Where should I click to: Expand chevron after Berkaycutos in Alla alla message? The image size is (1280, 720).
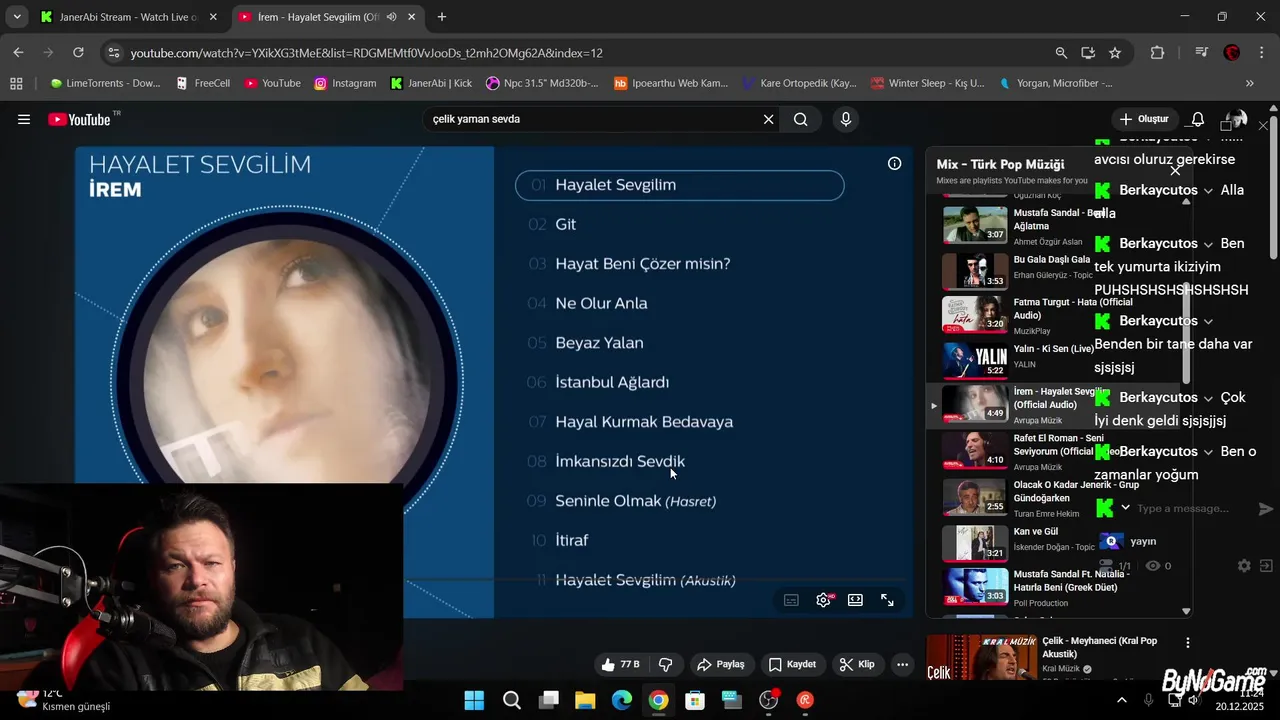click(x=1208, y=190)
